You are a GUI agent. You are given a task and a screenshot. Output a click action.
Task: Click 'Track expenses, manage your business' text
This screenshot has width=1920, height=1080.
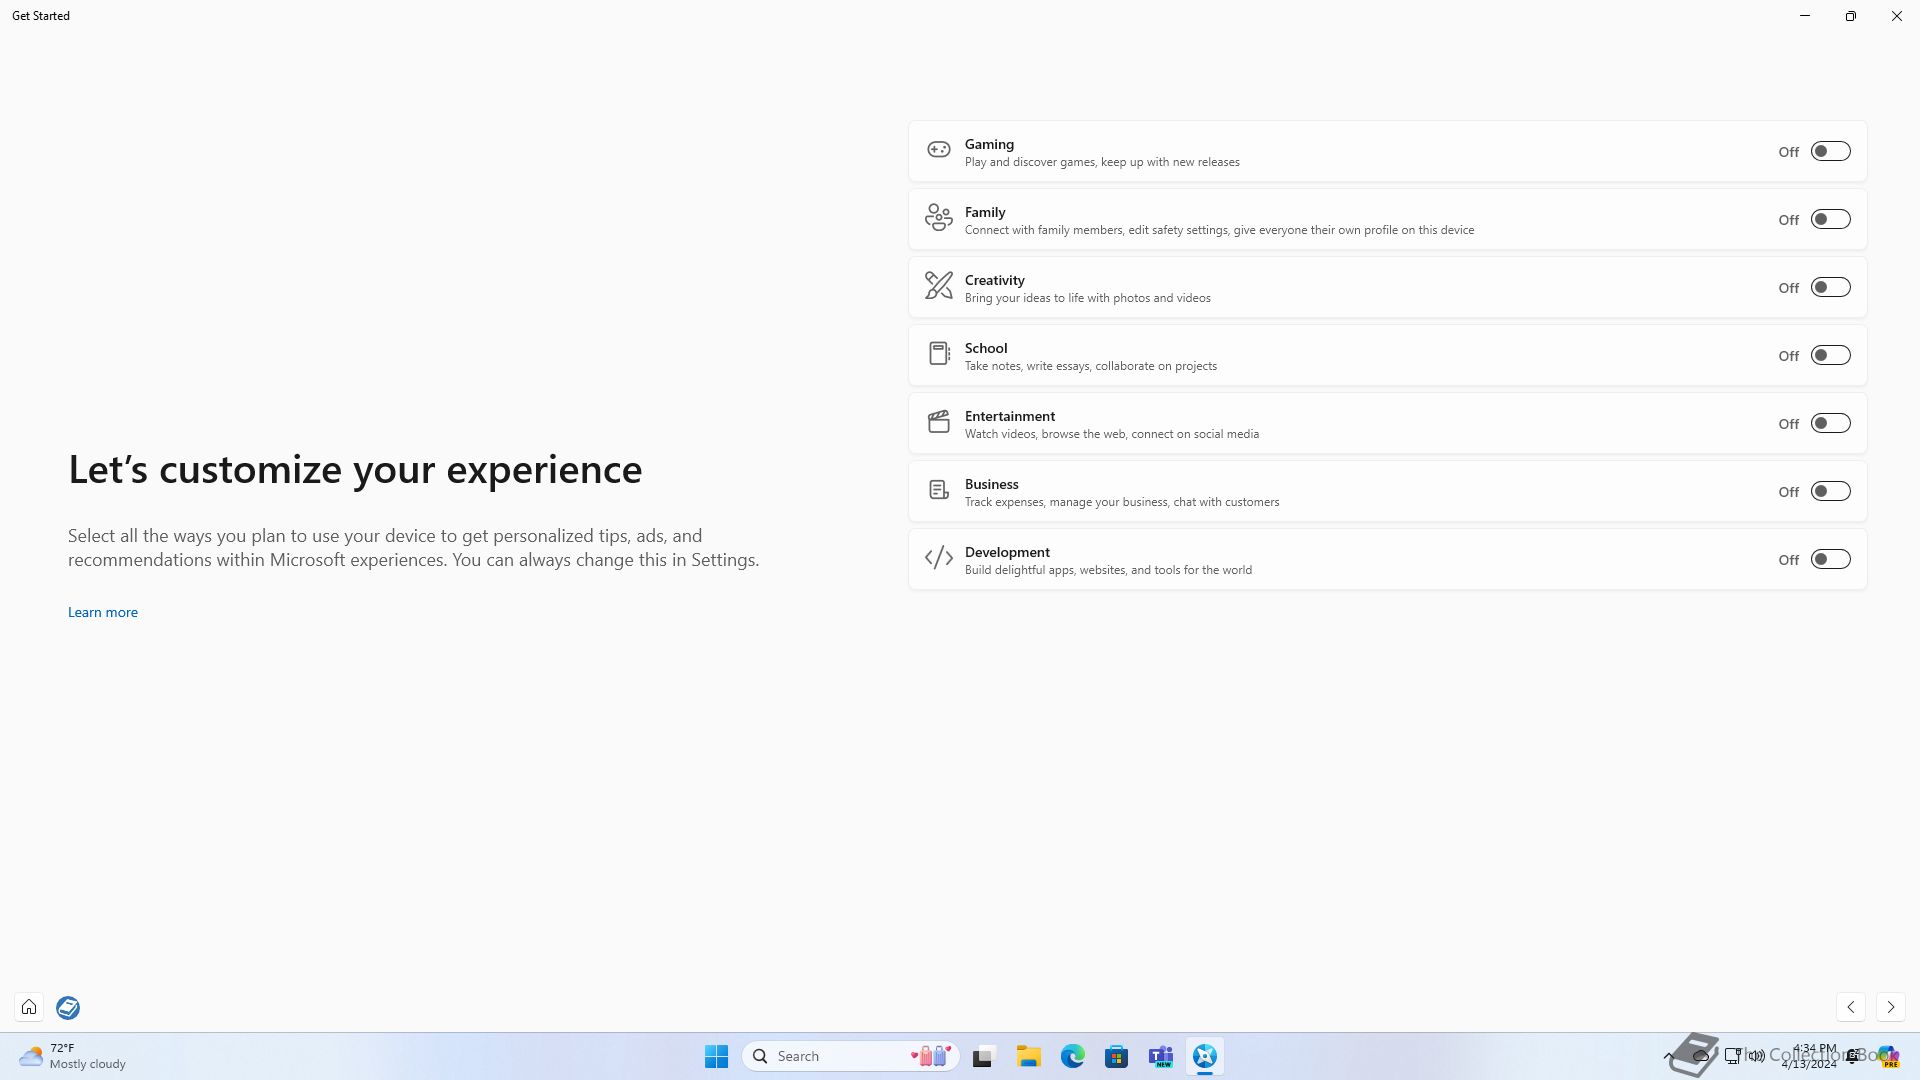[x=1122, y=502]
